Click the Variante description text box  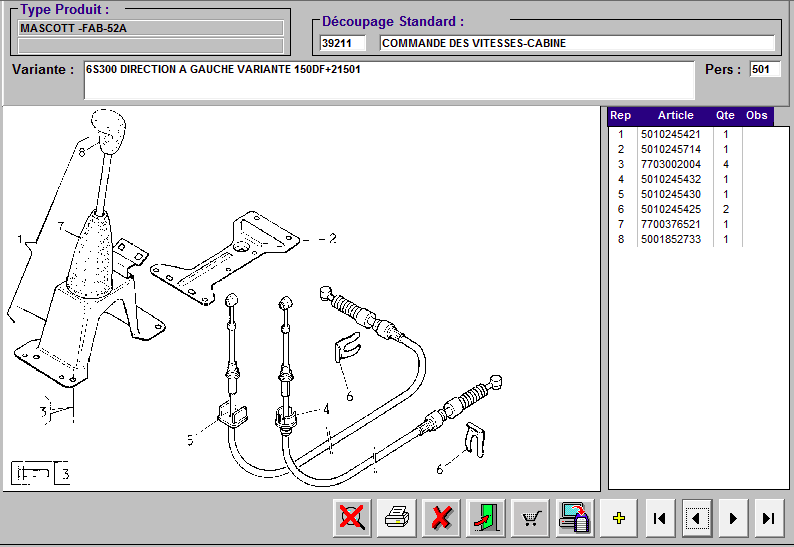[388, 80]
